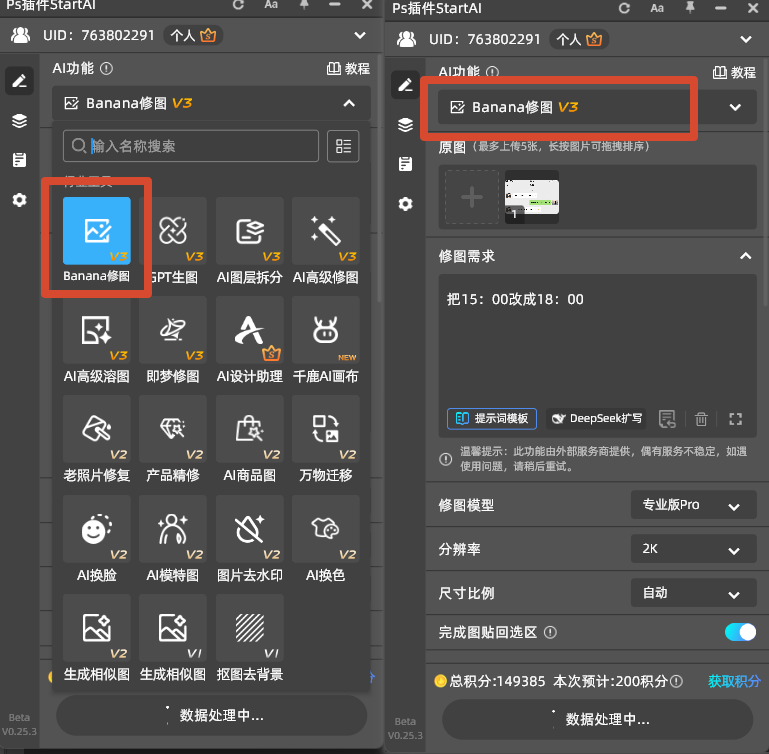Click notes sidebar icon in right panel
Image resolution: width=769 pixels, height=754 pixels.
[x=405, y=164]
